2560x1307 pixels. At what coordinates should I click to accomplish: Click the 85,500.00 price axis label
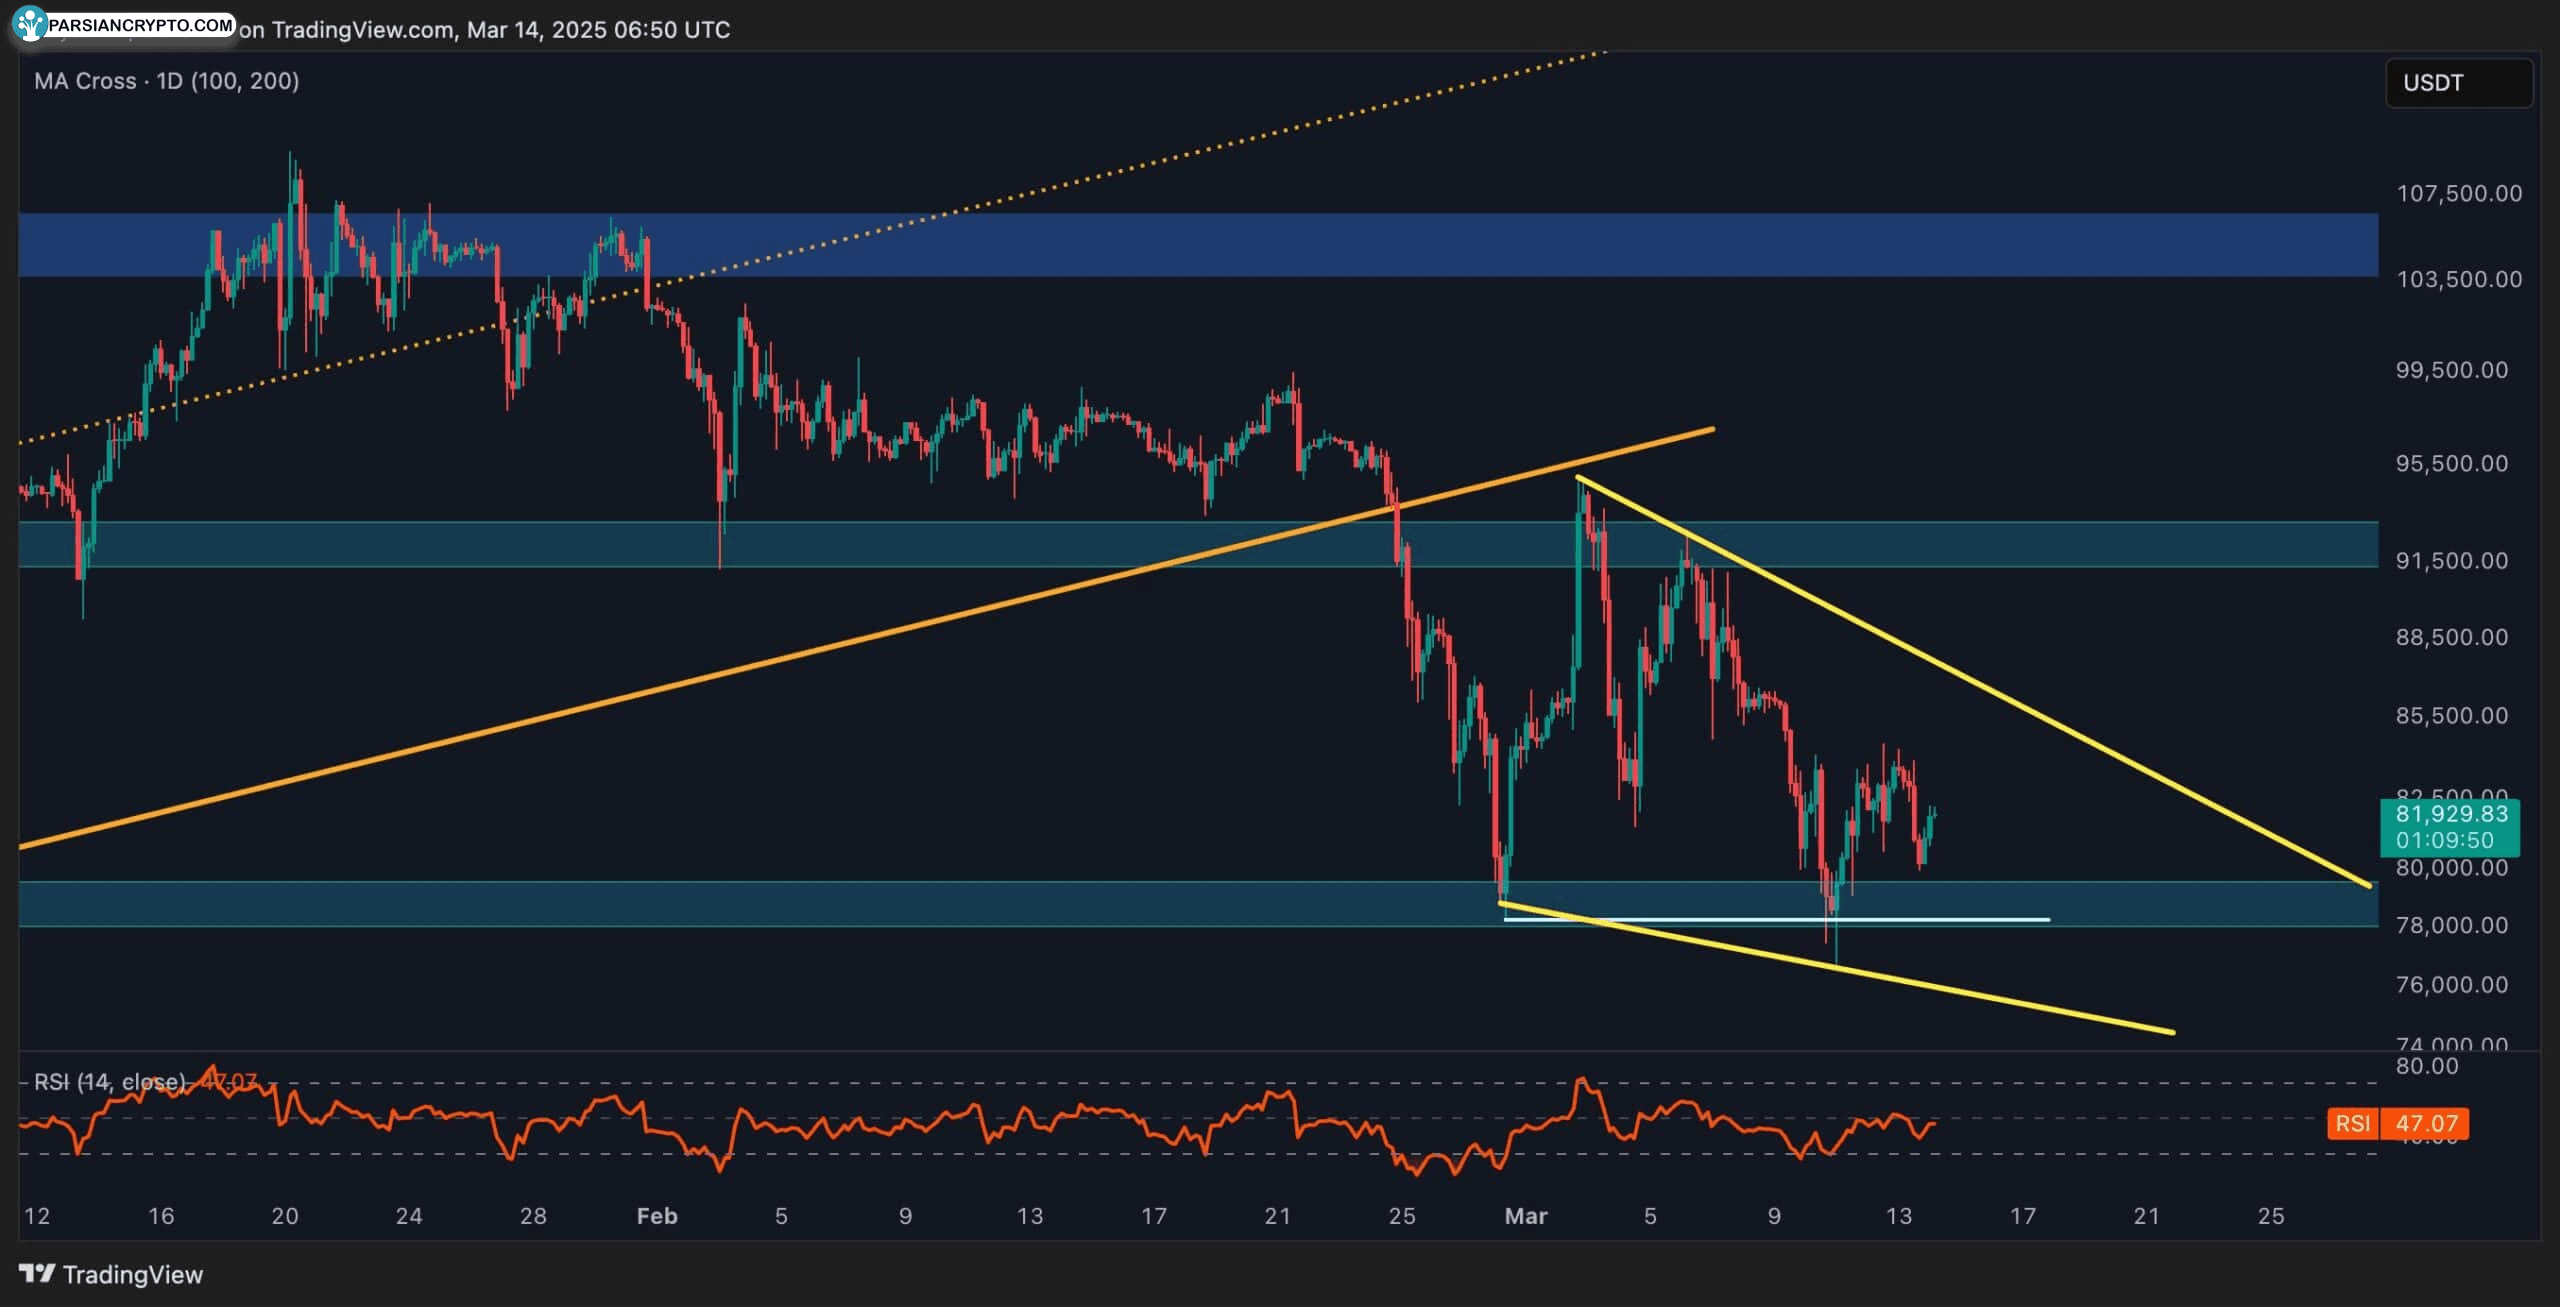pyautogui.click(x=2452, y=715)
